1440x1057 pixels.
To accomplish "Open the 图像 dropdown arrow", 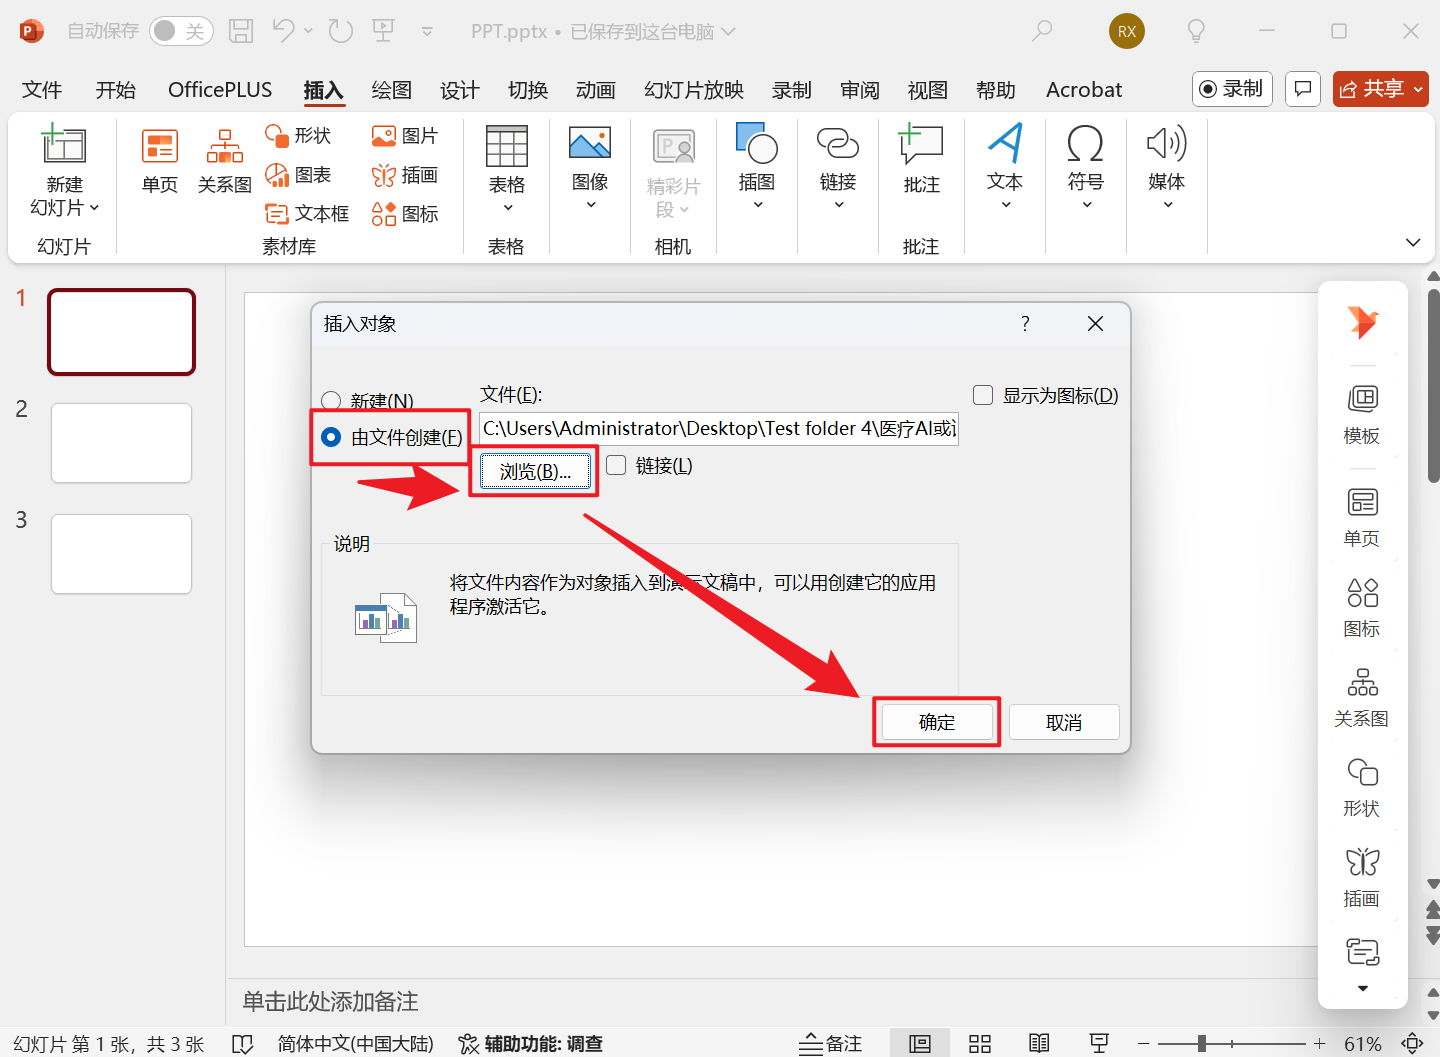I will pos(589,205).
